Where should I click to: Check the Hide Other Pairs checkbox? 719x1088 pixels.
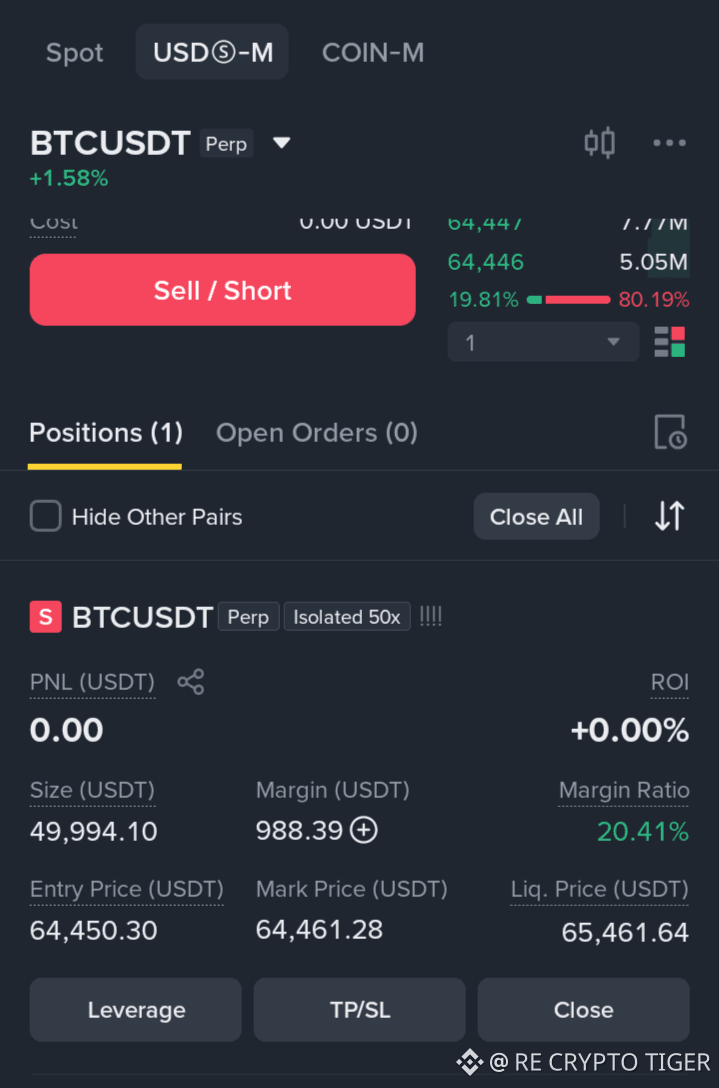click(46, 516)
